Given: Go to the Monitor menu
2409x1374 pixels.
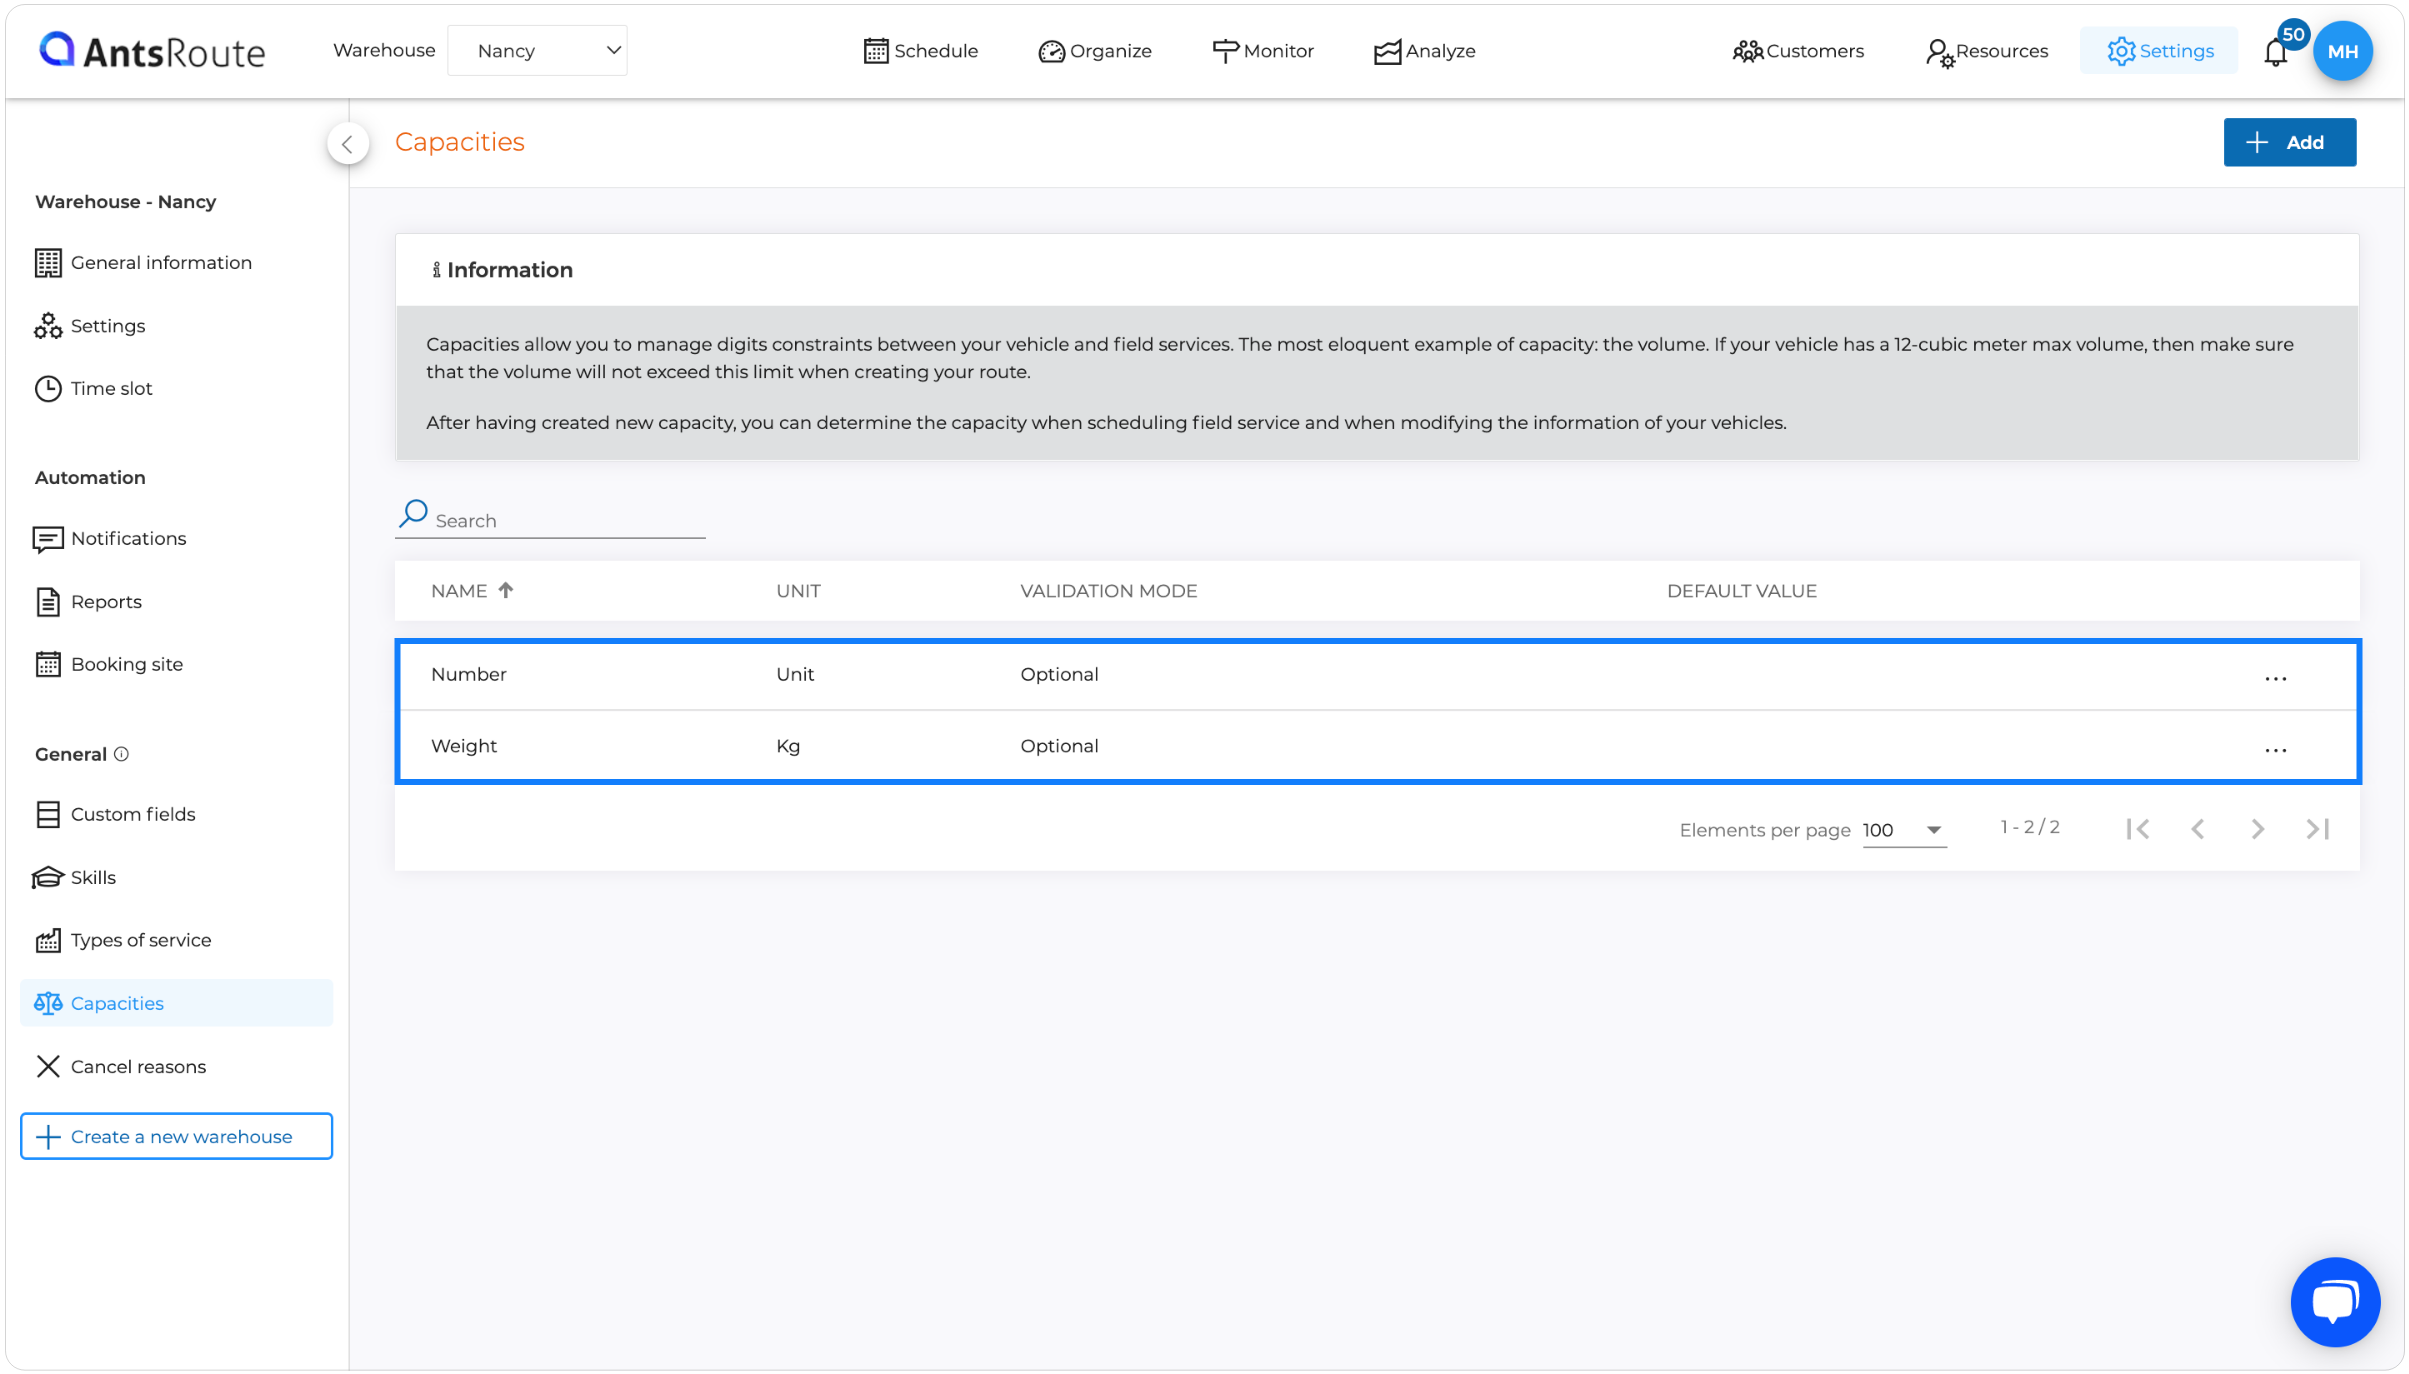Looking at the screenshot, I should 1263,51.
